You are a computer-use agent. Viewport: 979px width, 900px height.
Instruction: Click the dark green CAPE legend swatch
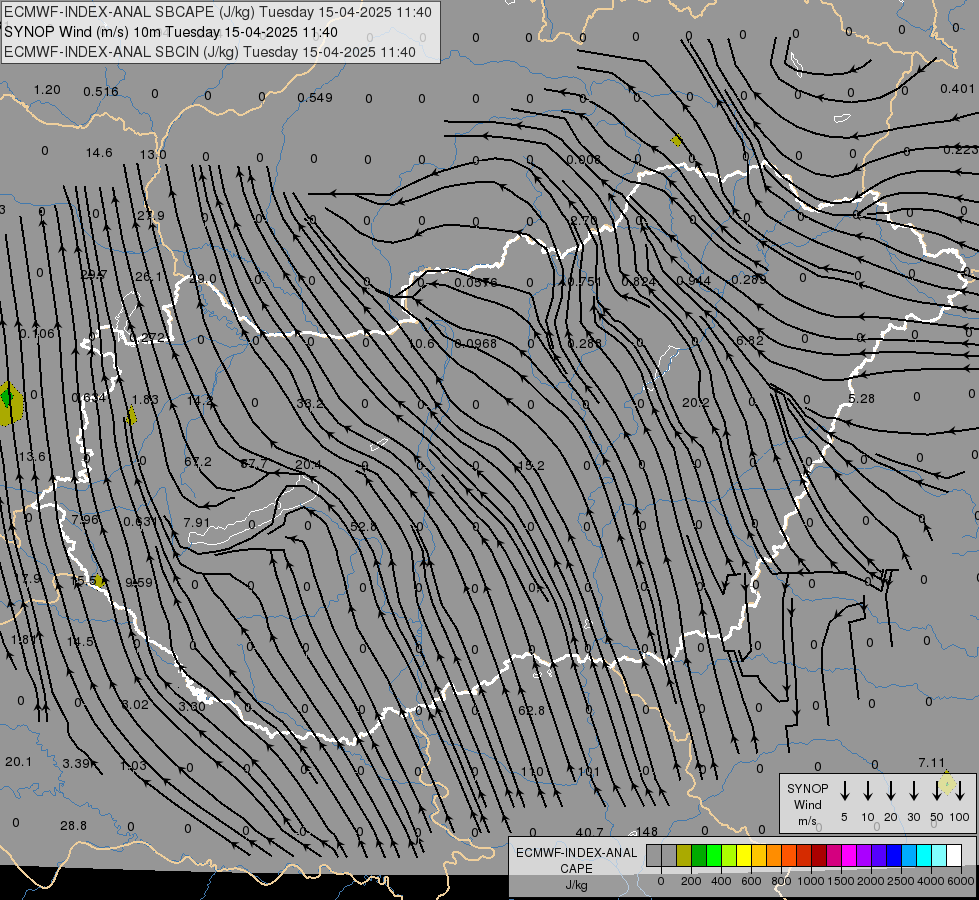pyautogui.click(x=699, y=856)
